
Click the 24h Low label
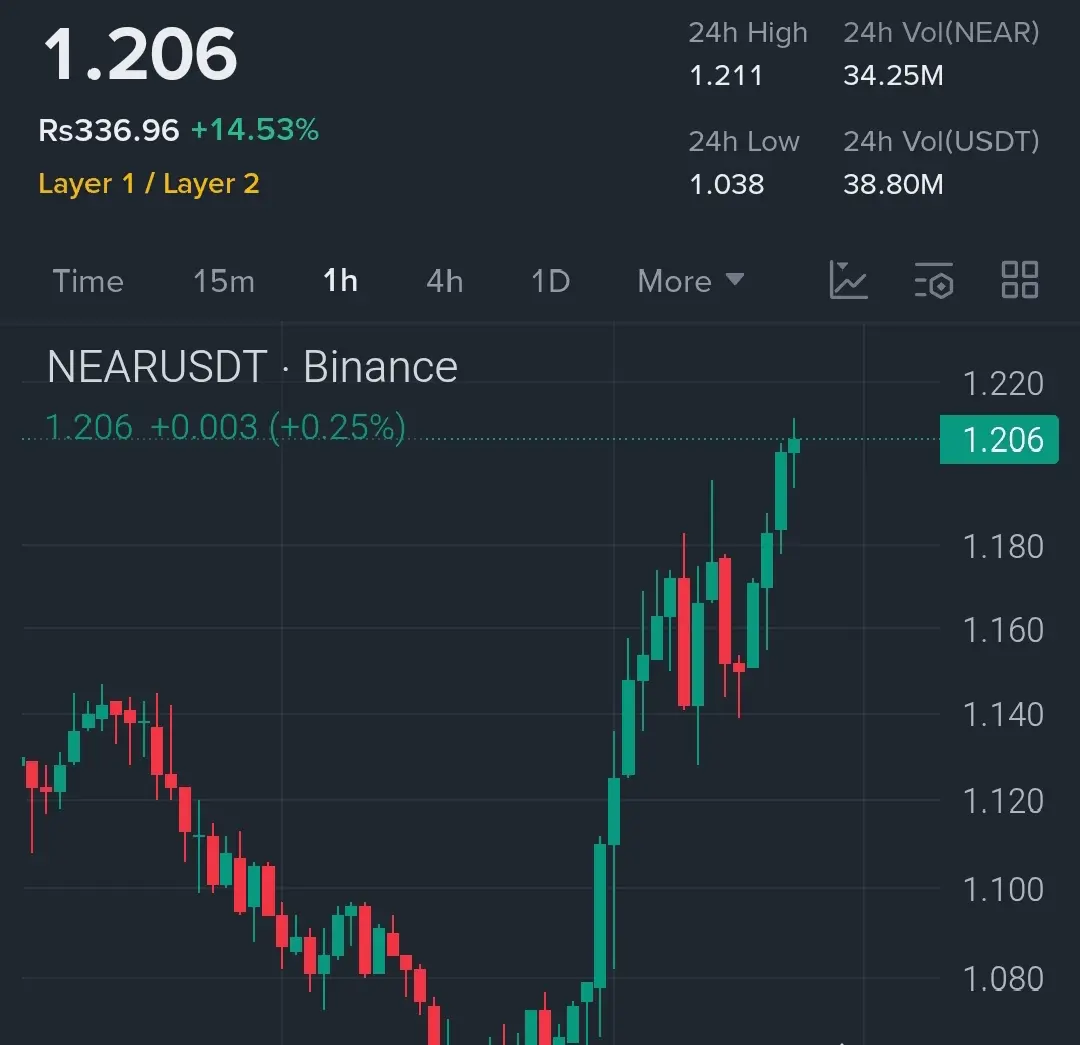tap(744, 141)
